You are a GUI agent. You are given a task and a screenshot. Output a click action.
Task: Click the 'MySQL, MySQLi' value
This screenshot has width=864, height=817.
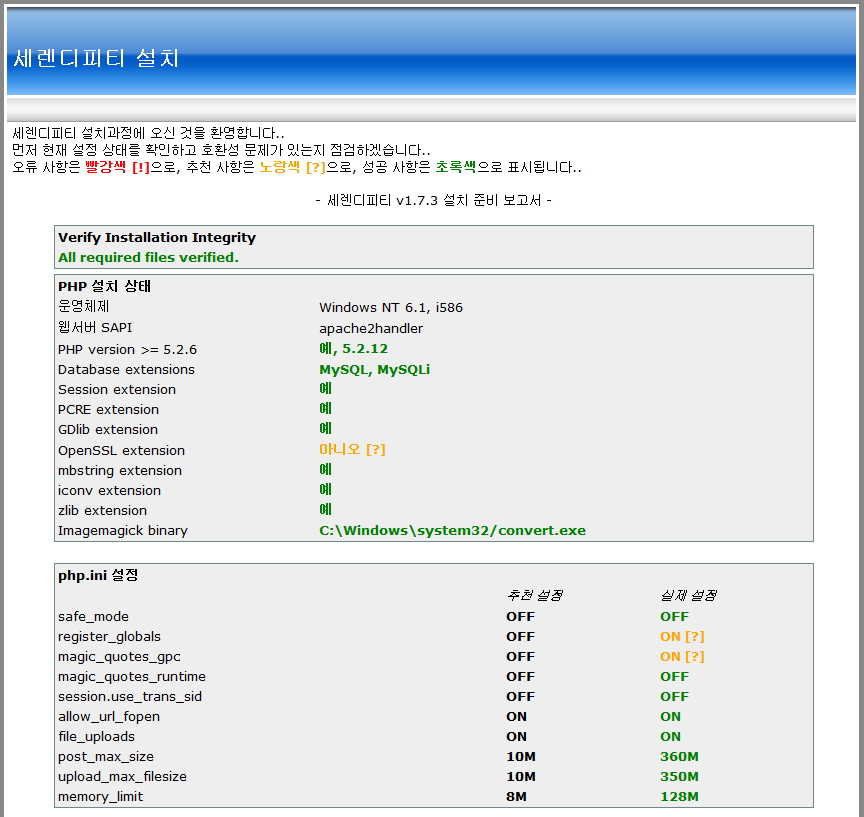click(375, 369)
